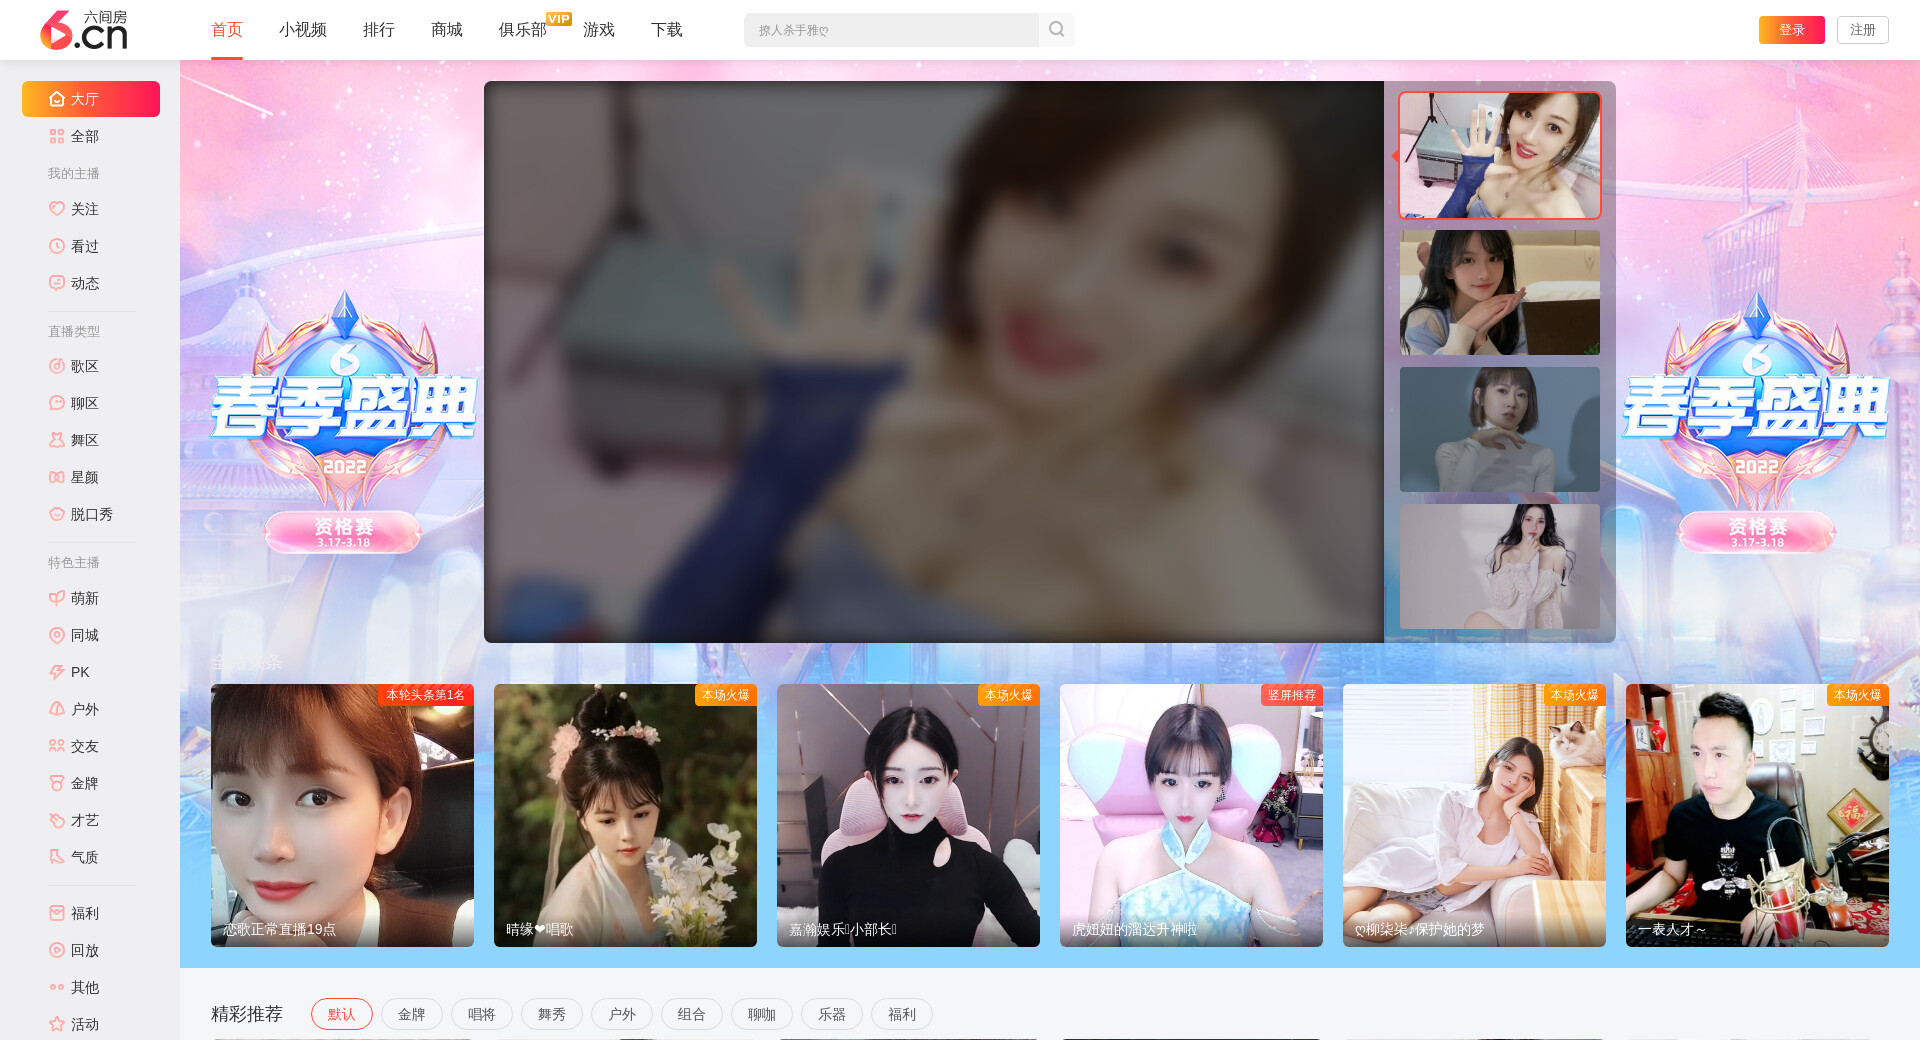Open the 柳柒柒·保护她的梦 stream card
The image size is (1920, 1040).
[x=1474, y=815]
